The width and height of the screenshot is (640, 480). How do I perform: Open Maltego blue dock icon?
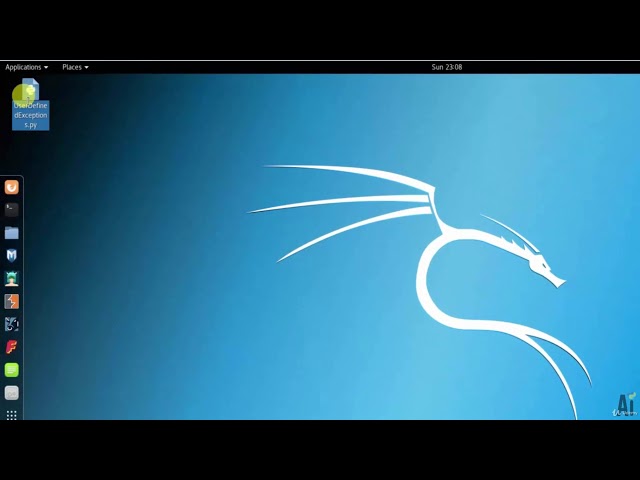pos(11,324)
